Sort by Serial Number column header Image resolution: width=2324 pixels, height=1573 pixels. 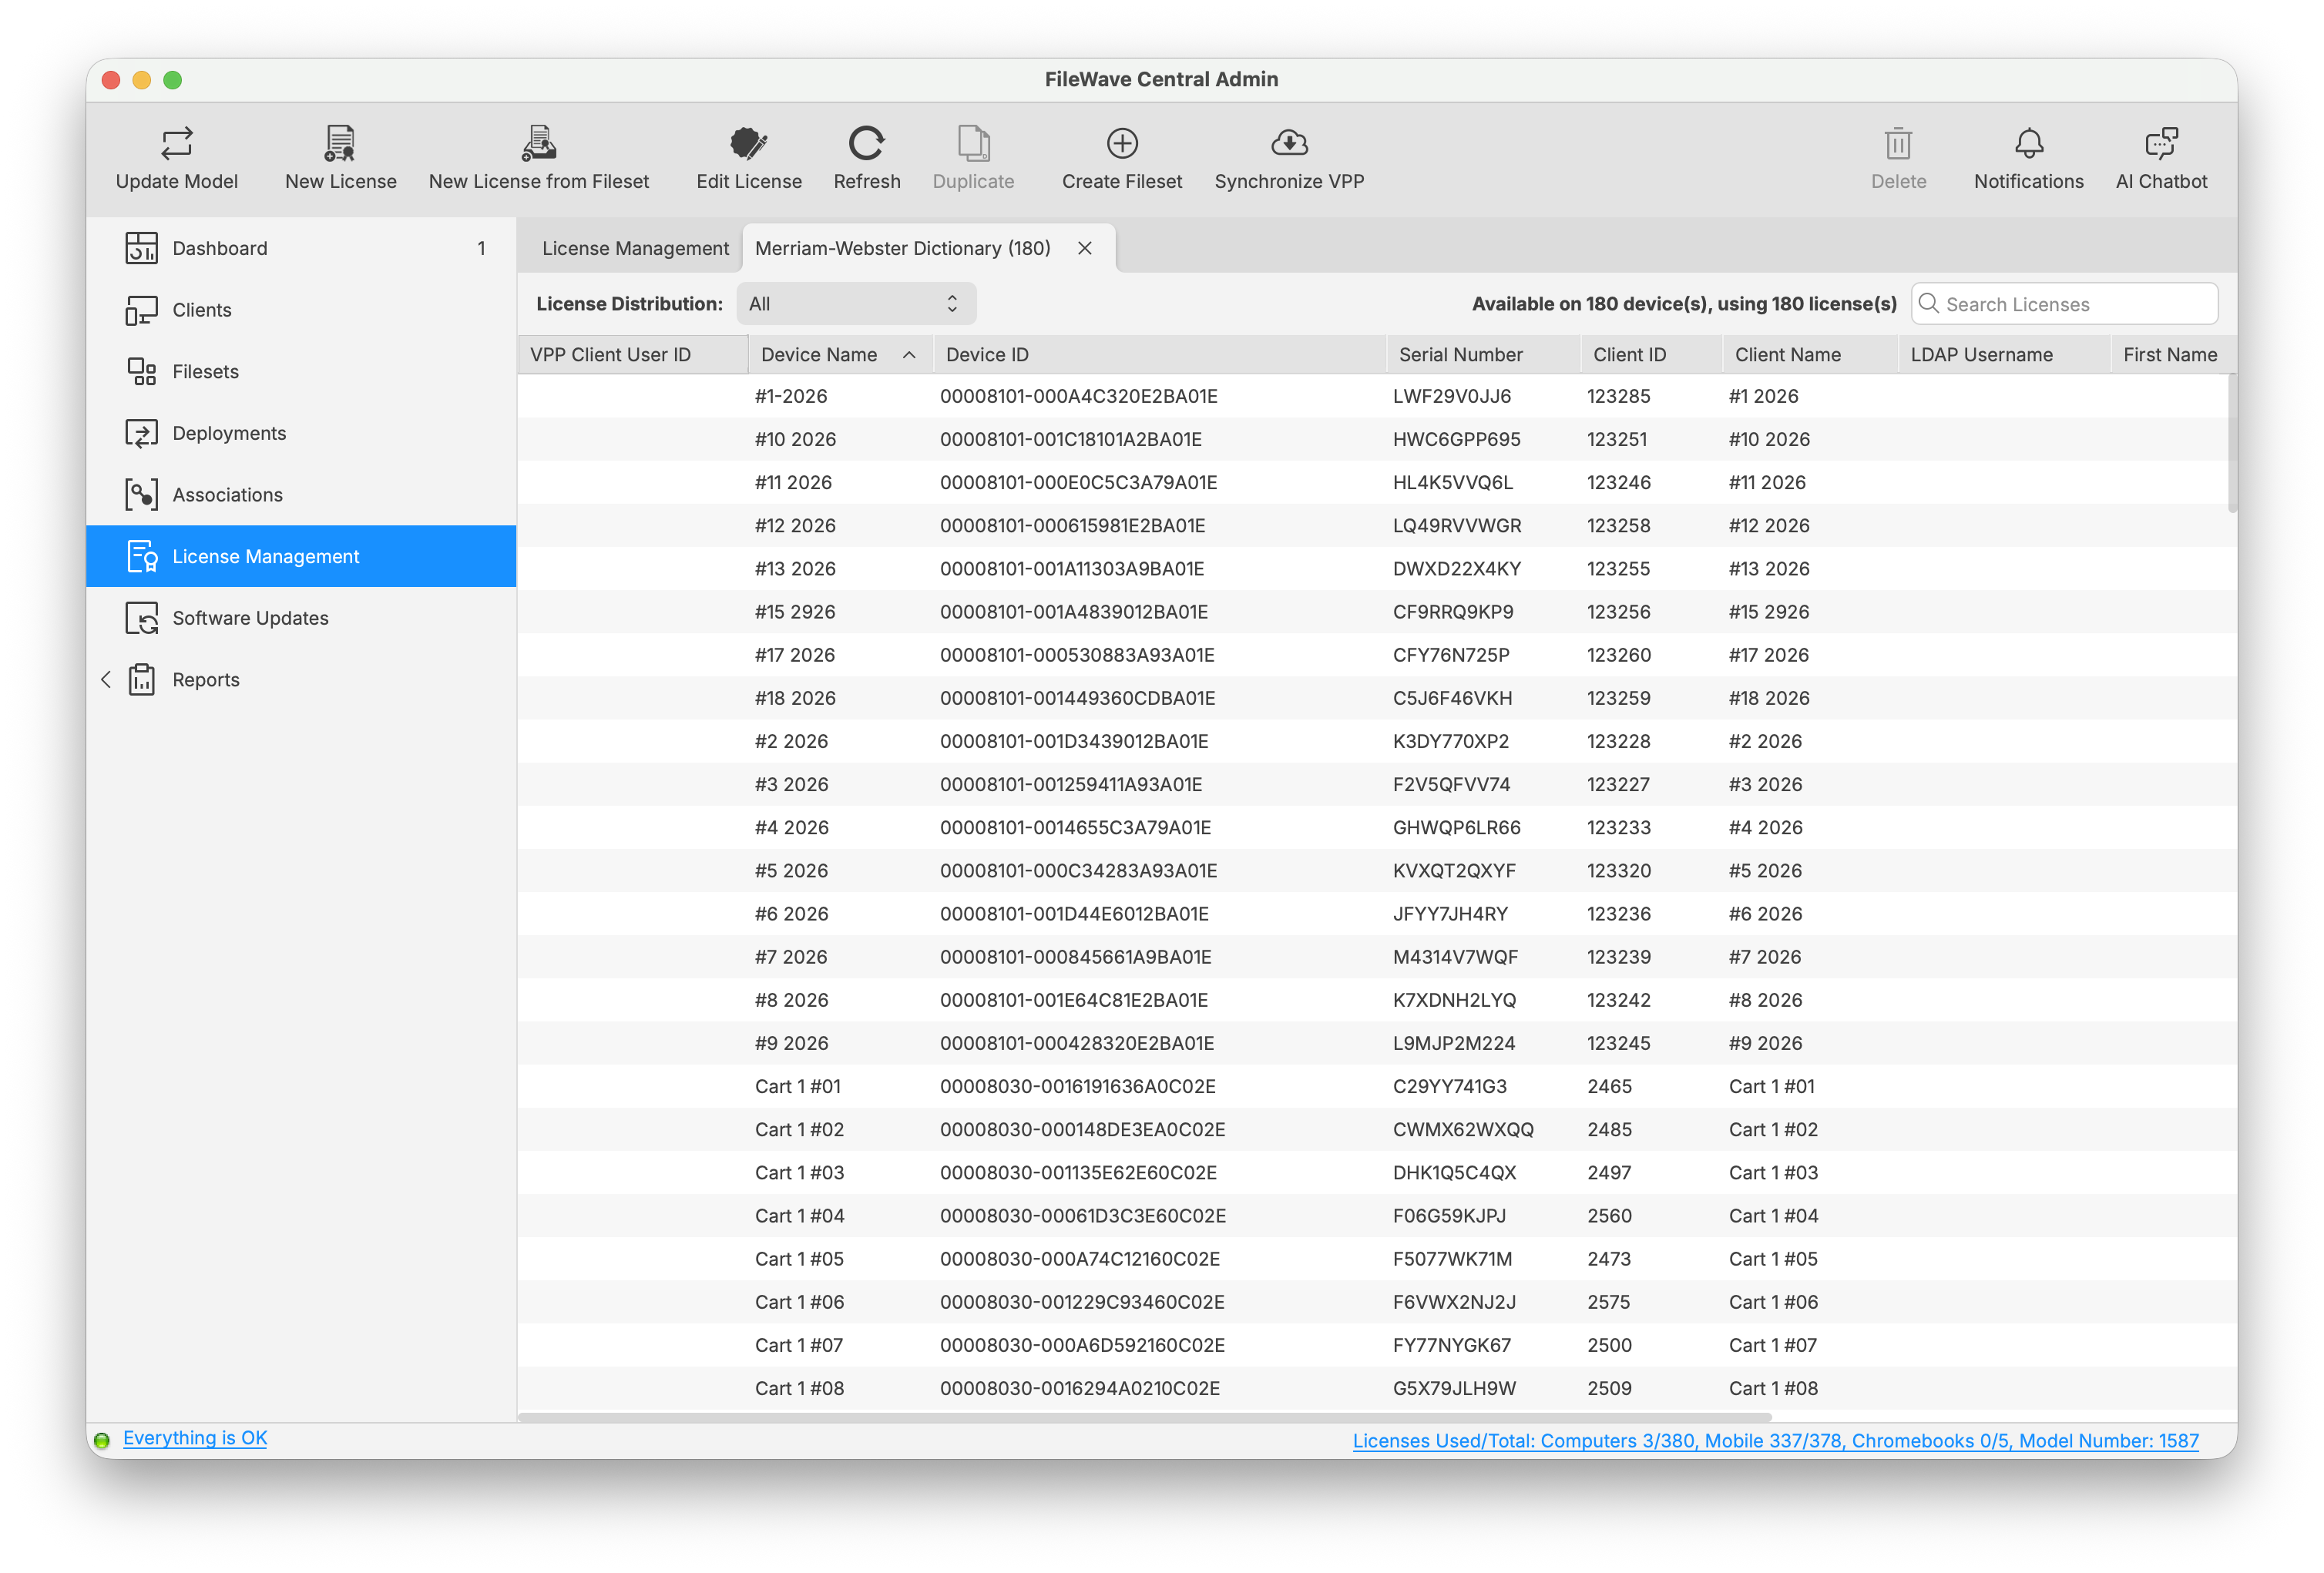[1484, 355]
